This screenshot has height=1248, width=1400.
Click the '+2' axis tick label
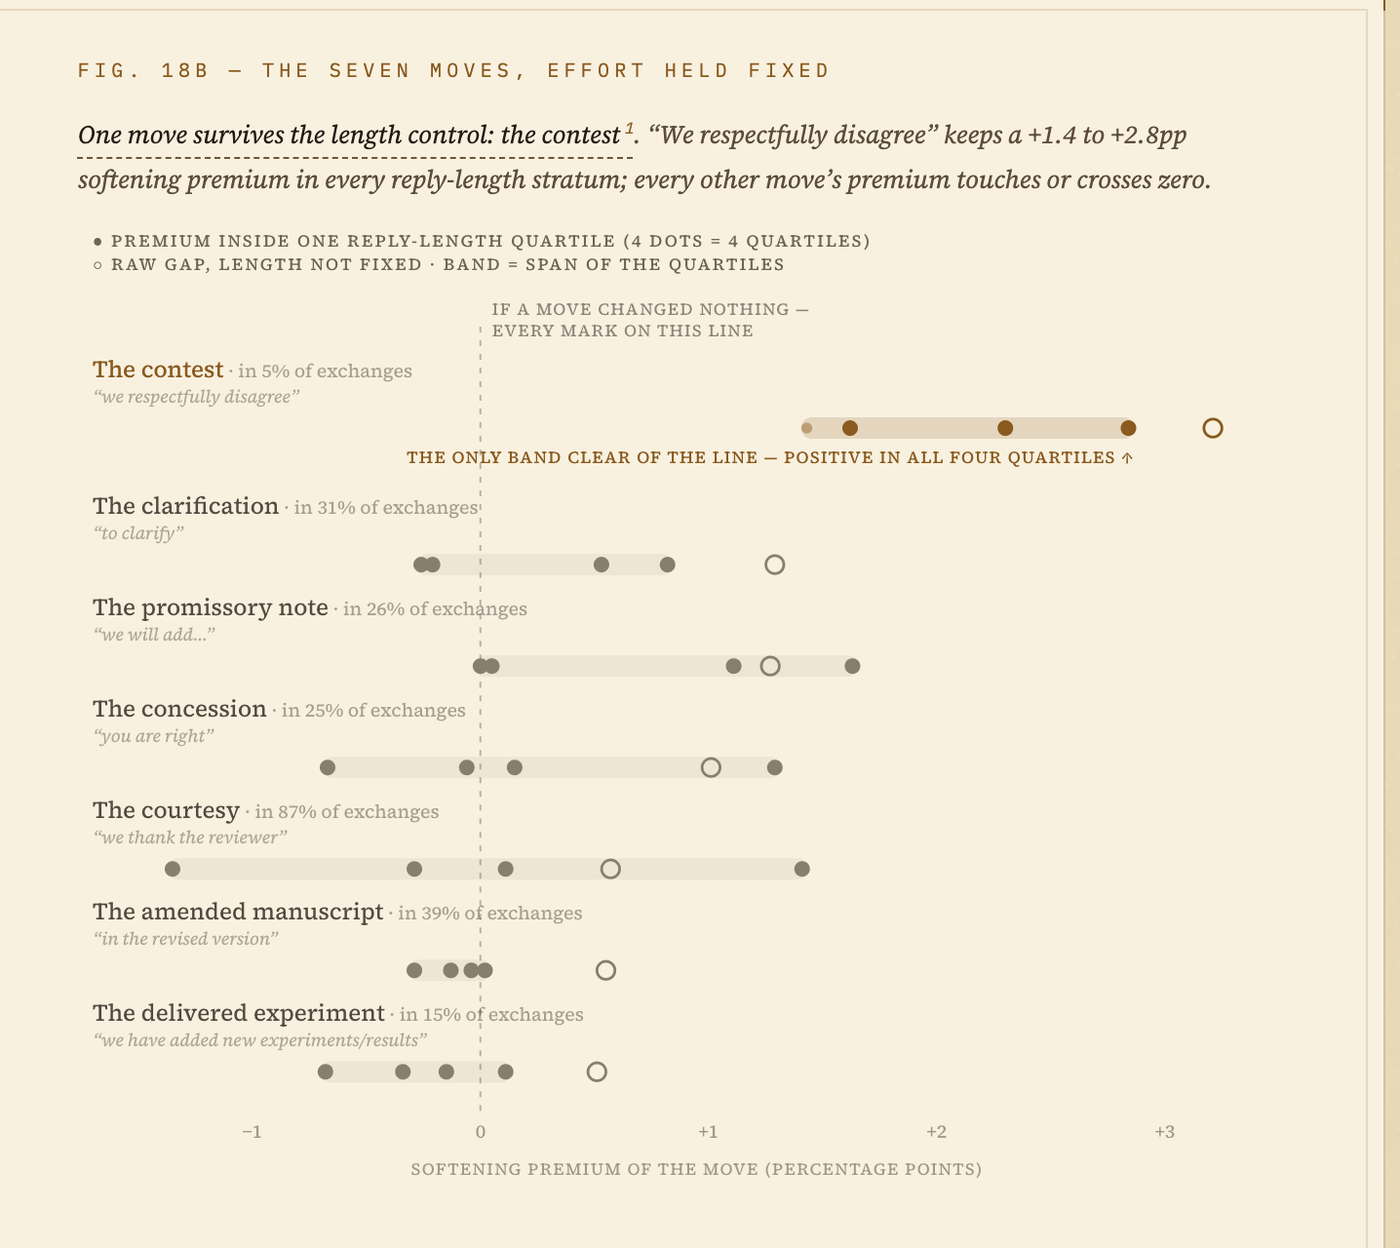(936, 1132)
